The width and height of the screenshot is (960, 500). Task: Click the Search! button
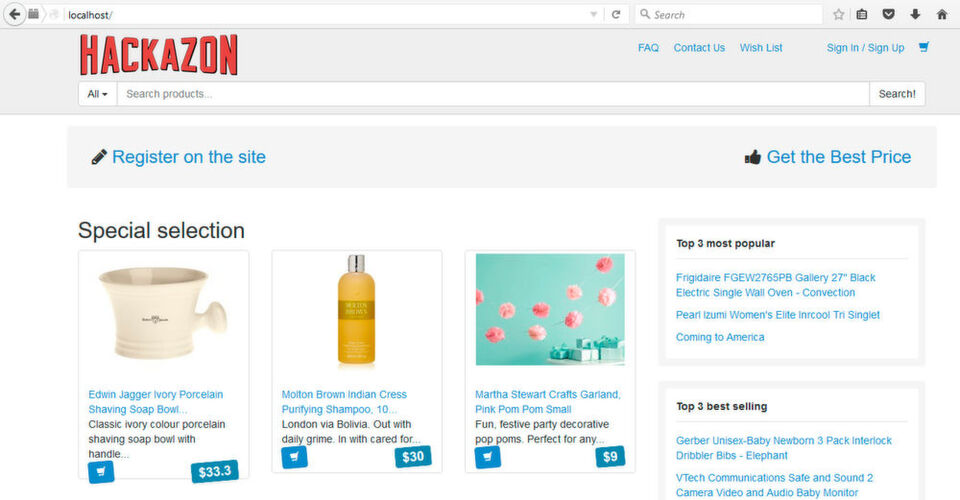897,94
